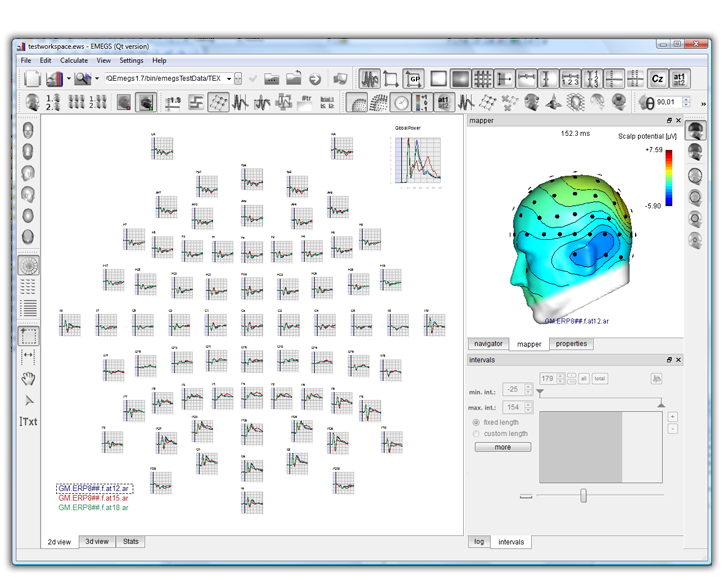
Task: Switch to the 3d view tab
Action: (x=96, y=541)
